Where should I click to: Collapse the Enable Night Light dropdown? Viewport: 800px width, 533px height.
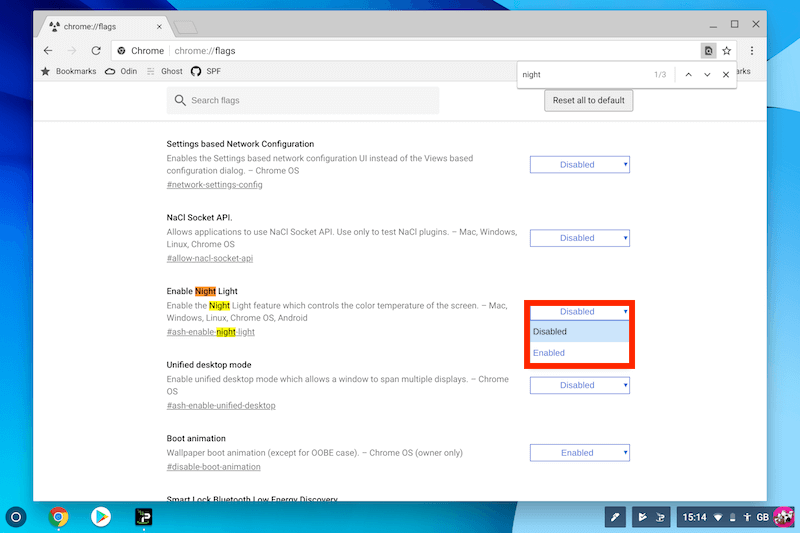(580, 312)
